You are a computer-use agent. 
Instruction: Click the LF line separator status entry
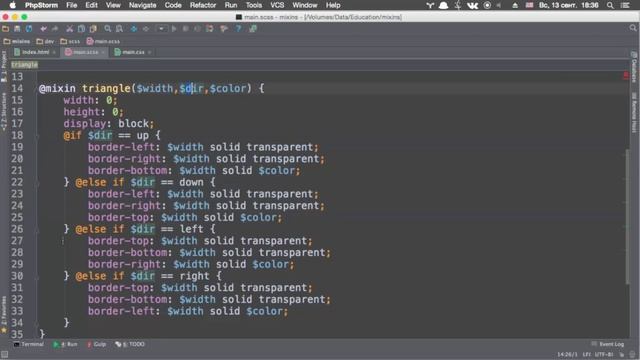[x=587, y=354]
